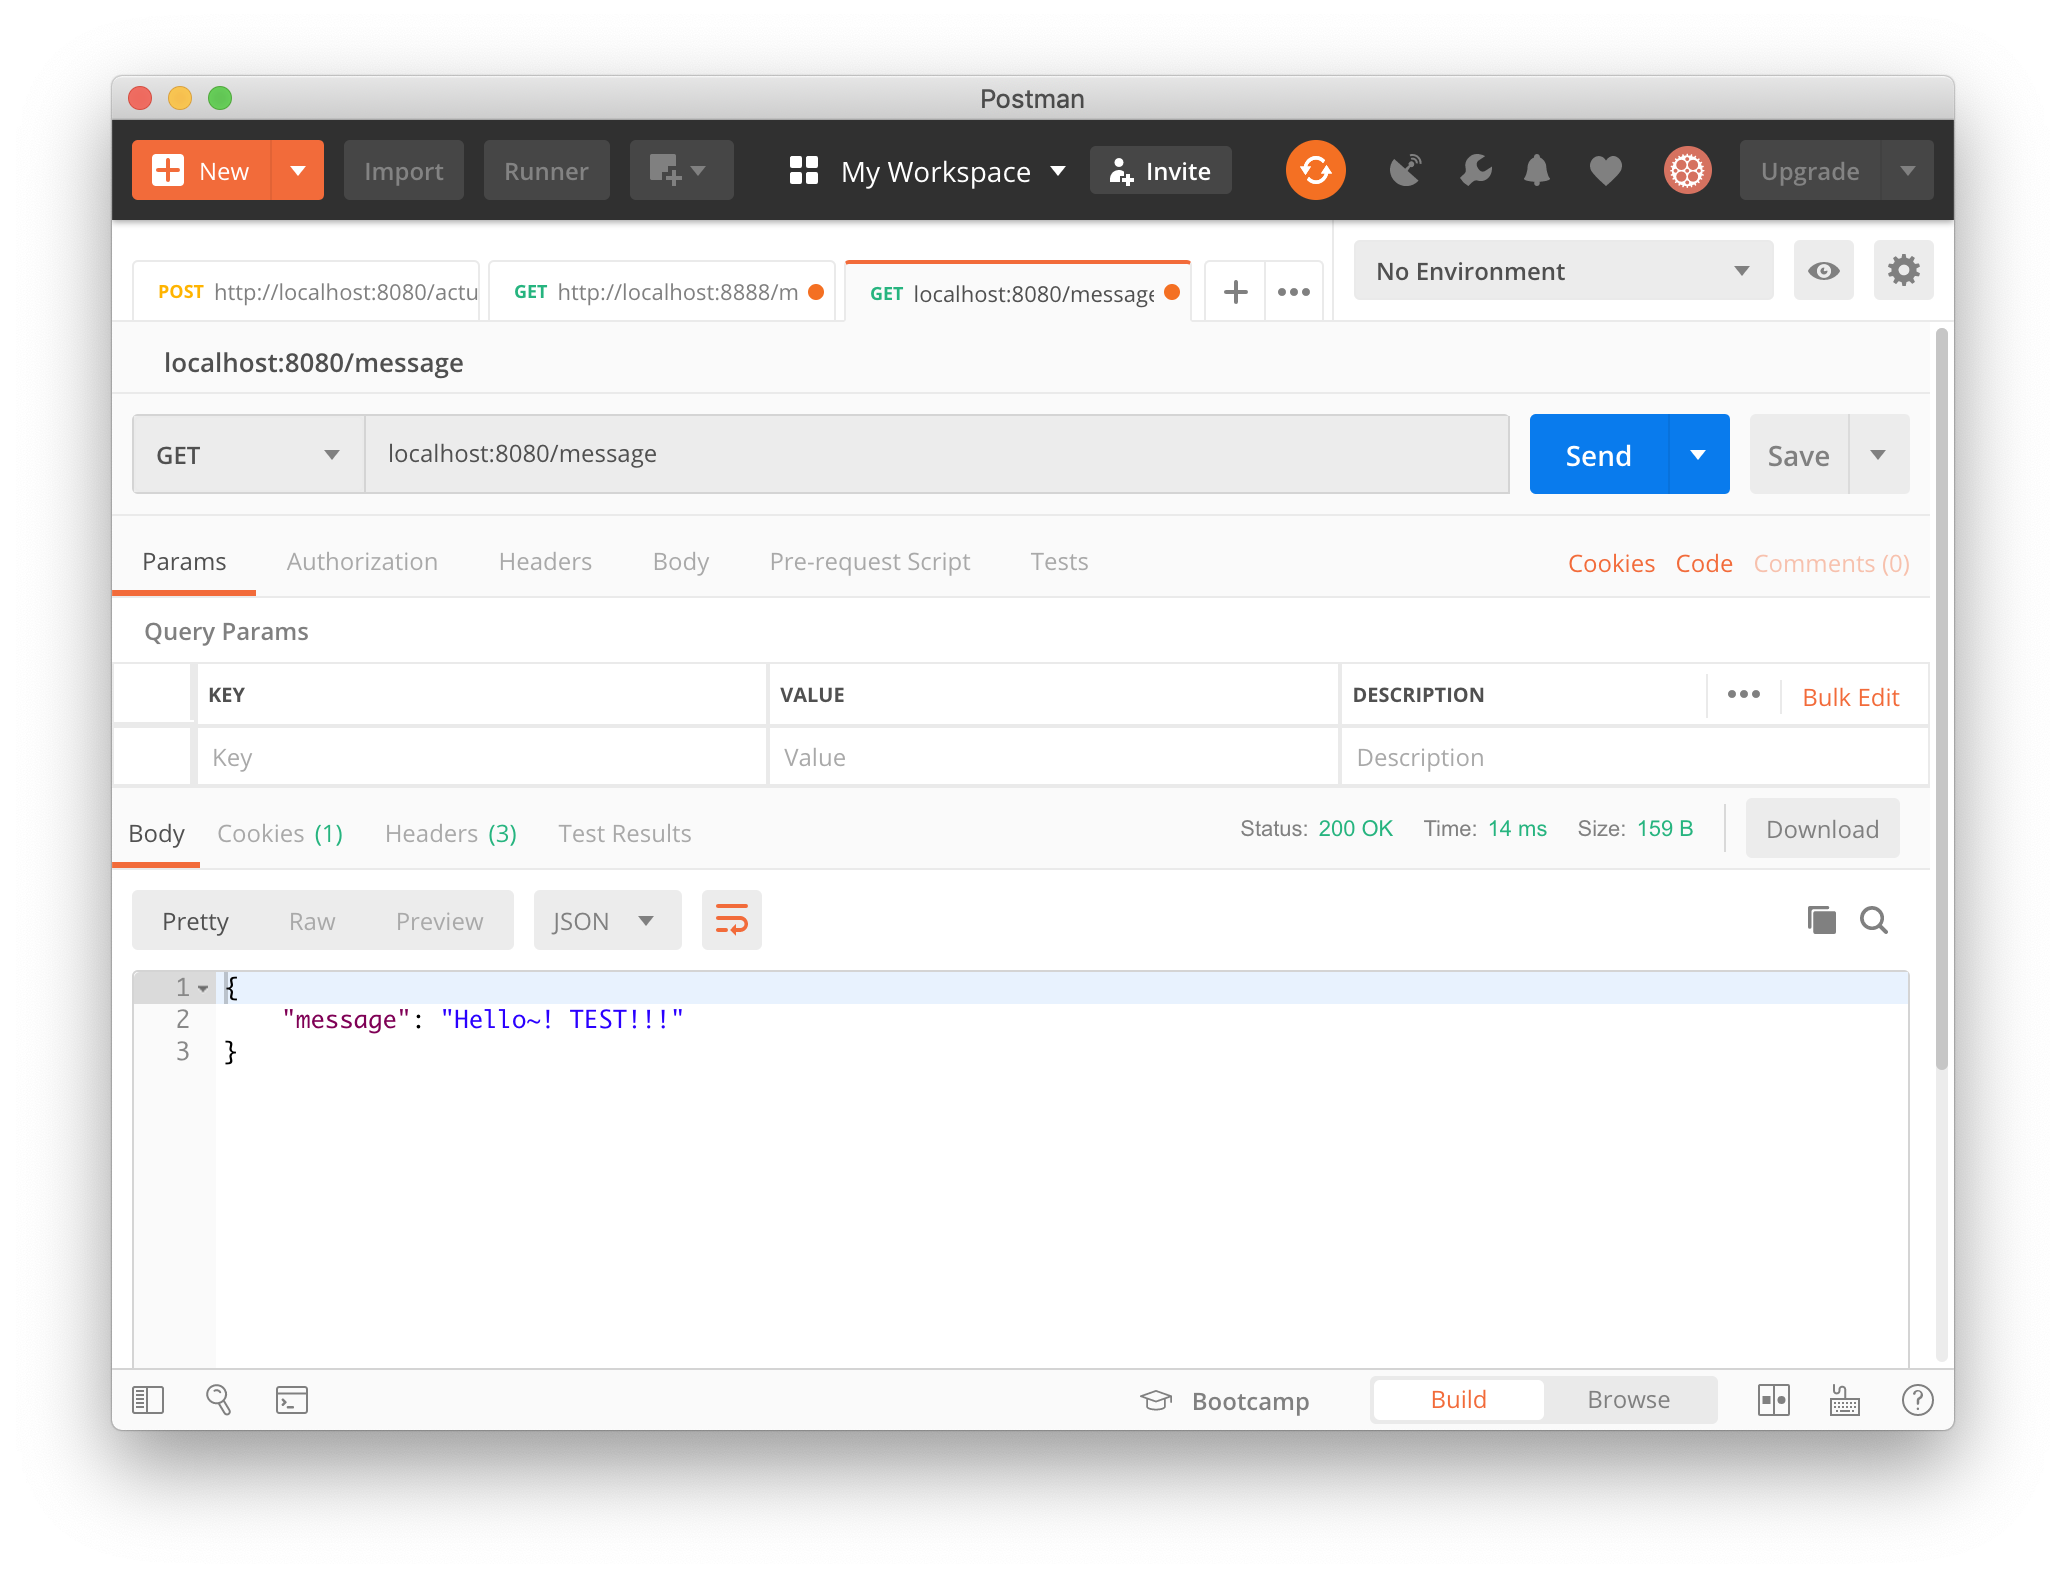Click the sync status icon
Screen dimensions: 2066x1578
click(1315, 170)
